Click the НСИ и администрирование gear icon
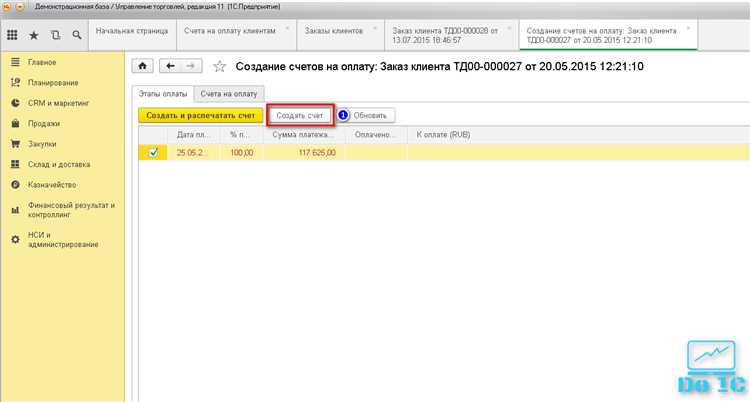 pyautogui.click(x=15, y=239)
